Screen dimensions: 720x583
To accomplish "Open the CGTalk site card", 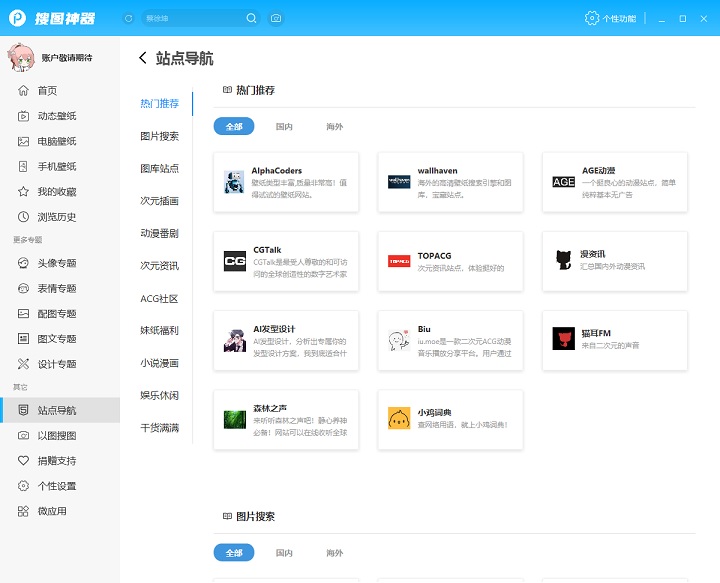I will click(286, 261).
